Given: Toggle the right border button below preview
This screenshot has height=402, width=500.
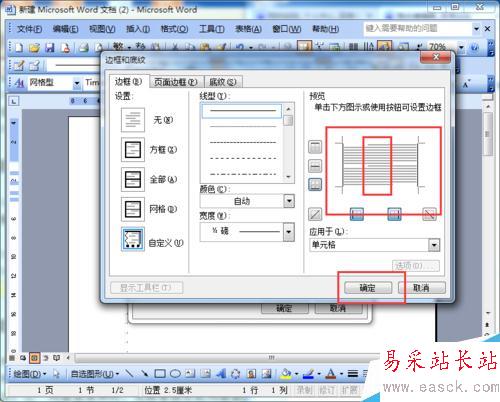Looking at the screenshot, I should click(395, 214).
